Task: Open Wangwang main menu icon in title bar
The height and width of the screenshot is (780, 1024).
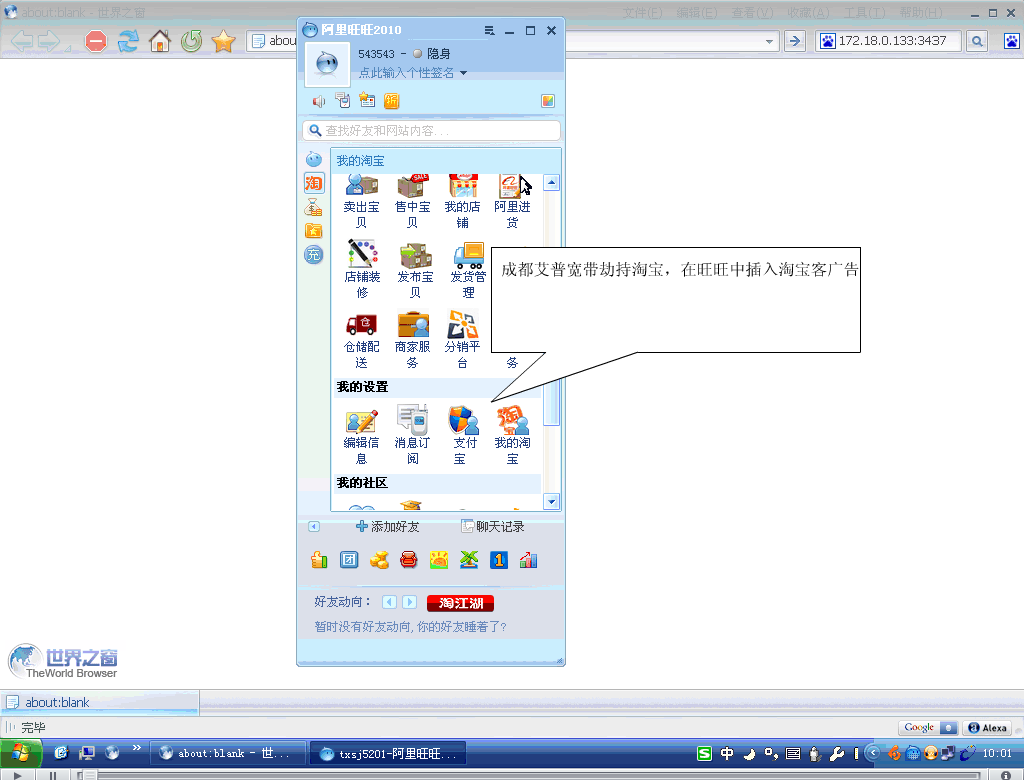Action: coord(490,30)
